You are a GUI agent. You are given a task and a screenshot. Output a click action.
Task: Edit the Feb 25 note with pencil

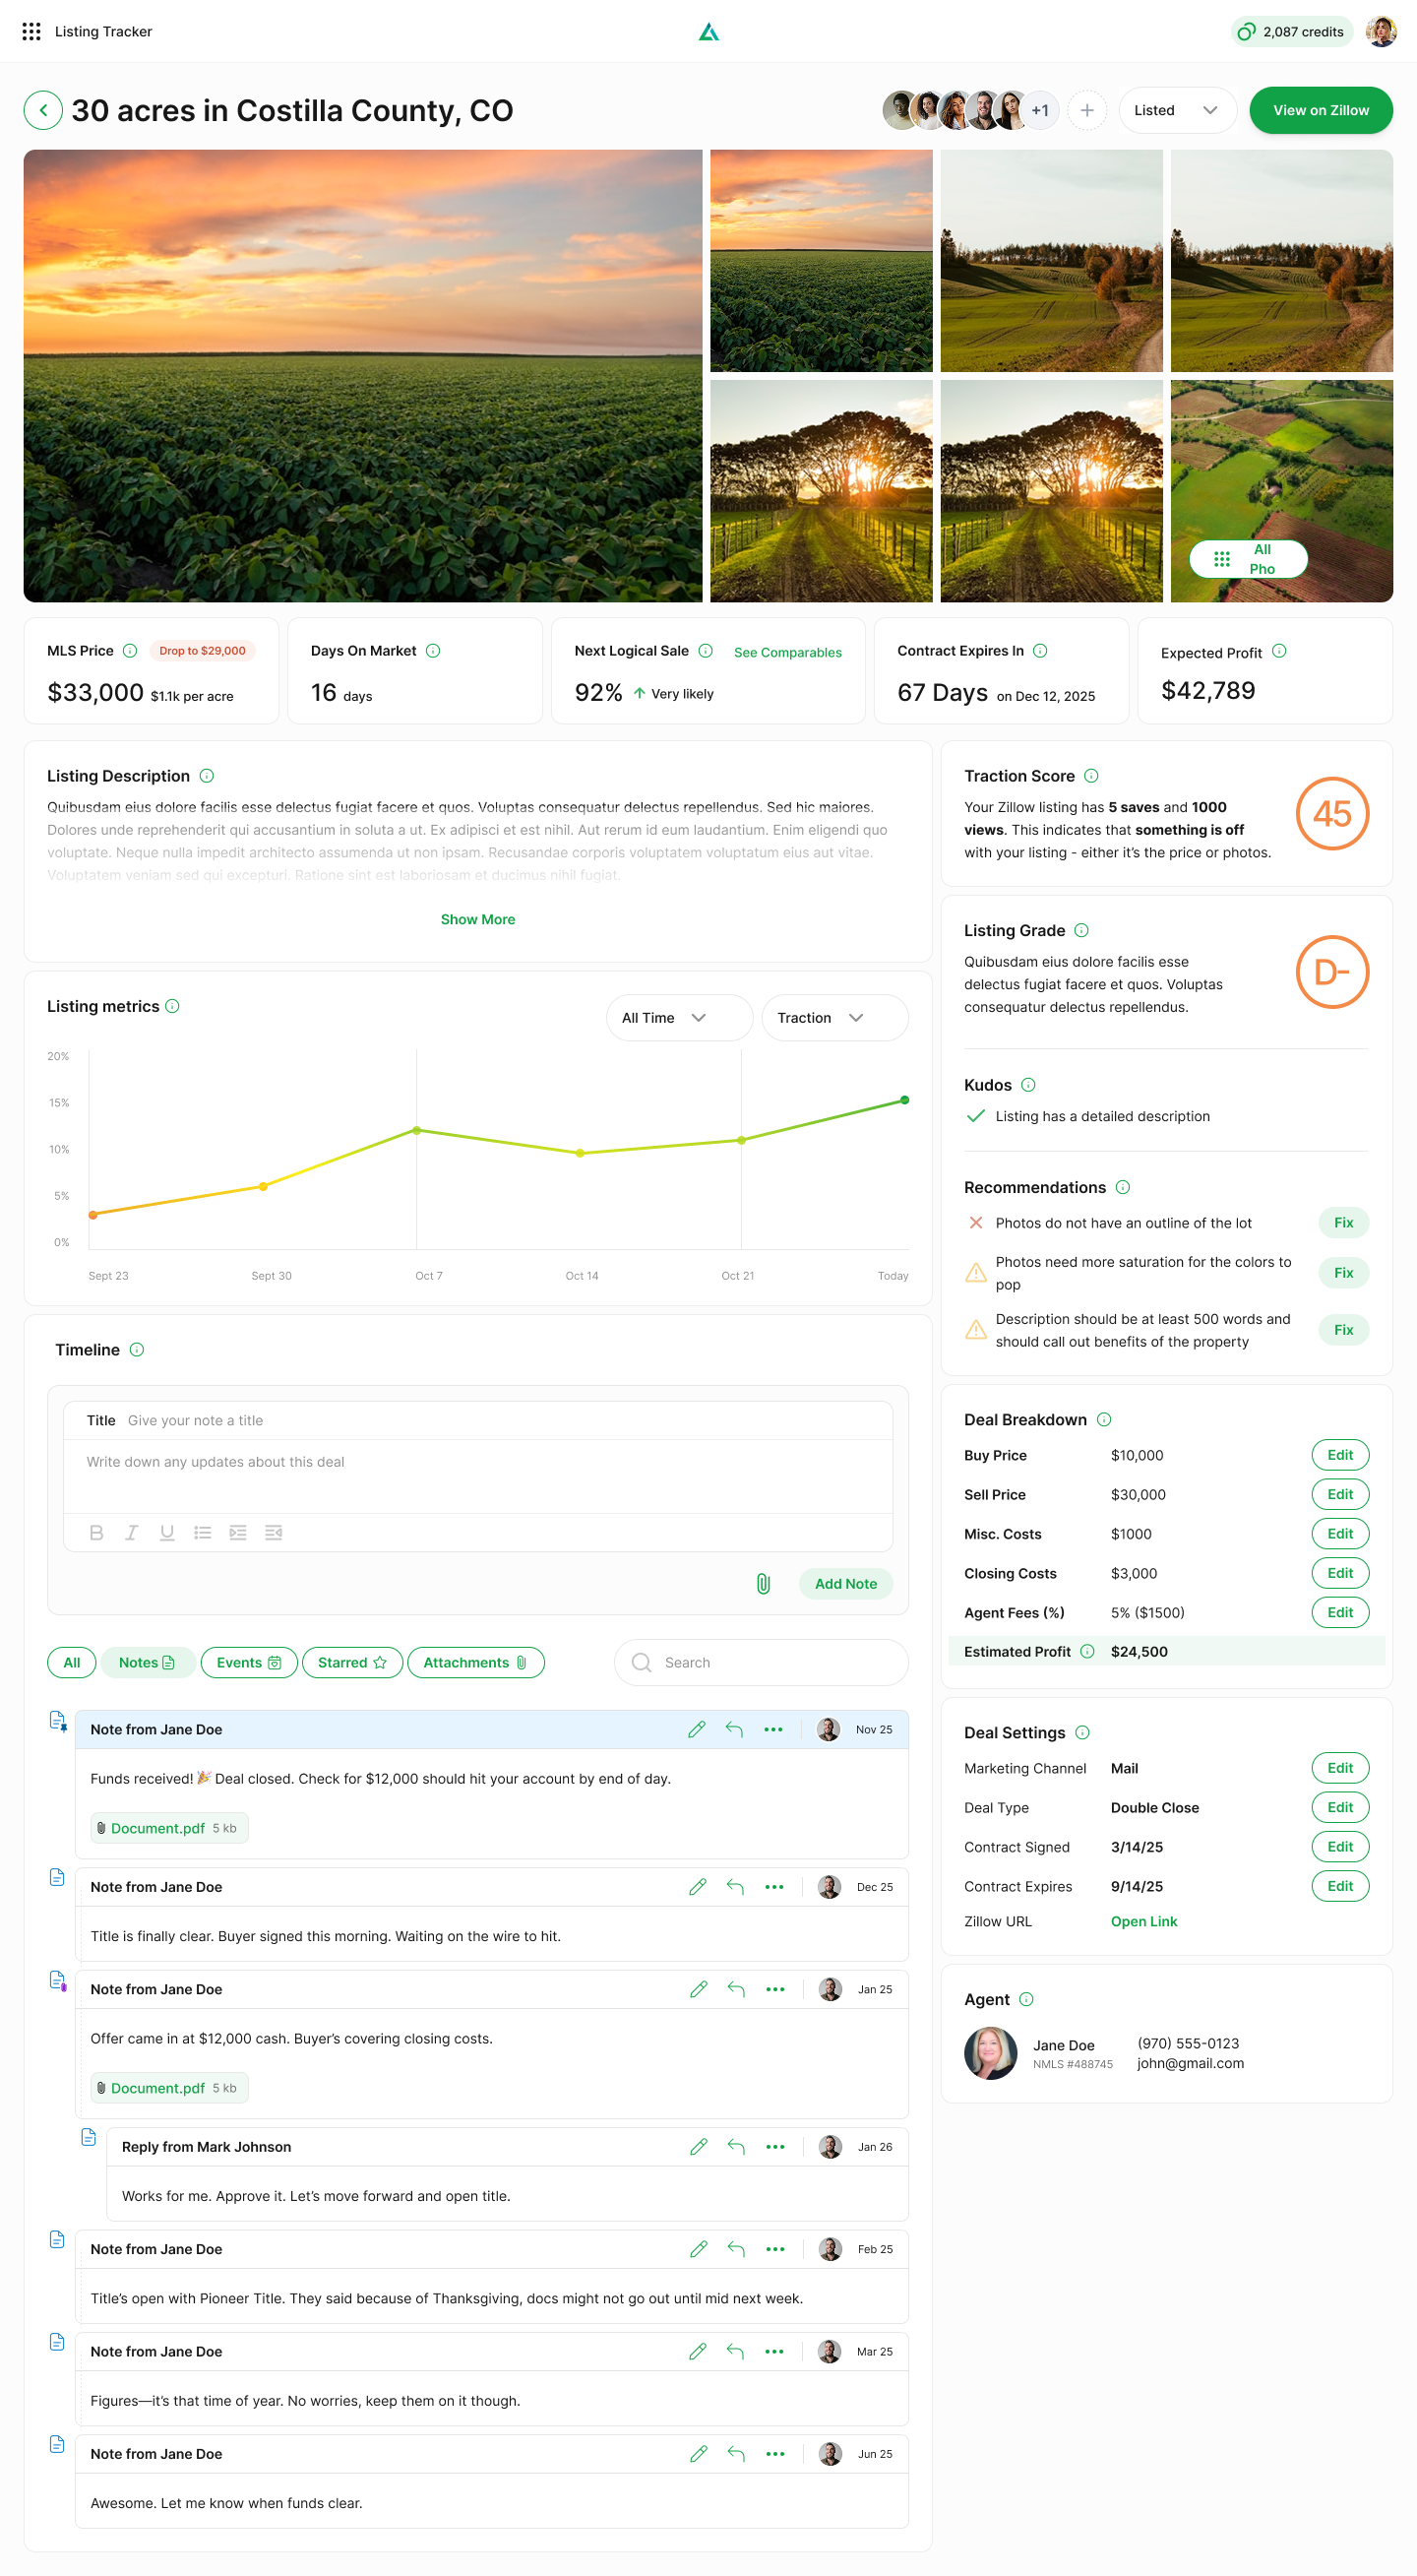(699, 2250)
